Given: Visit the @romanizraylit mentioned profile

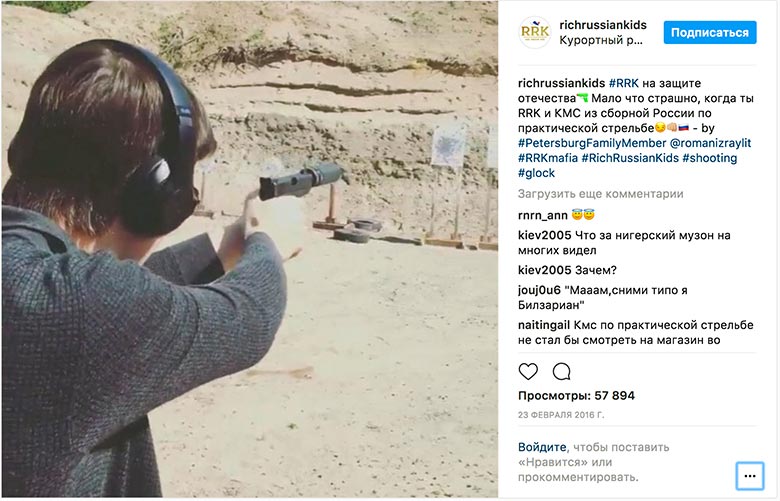Looking at the screenshot, I should (710, 143).
